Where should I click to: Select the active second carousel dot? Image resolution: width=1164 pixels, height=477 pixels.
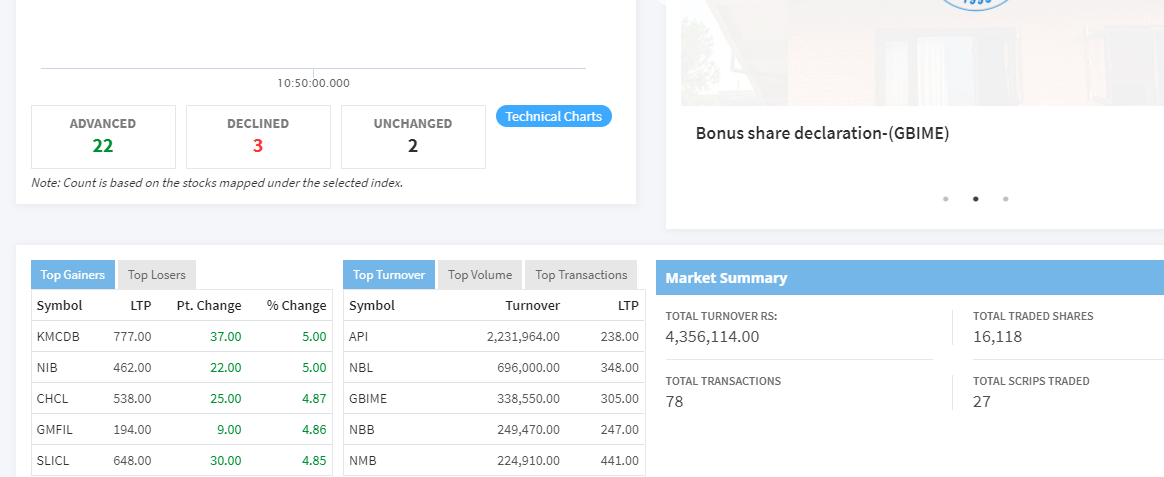point(975,199)
